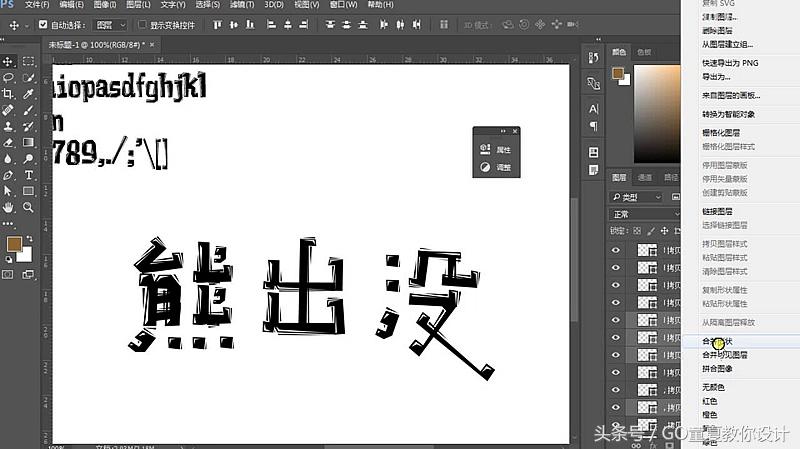Select the Hand tool
Screen dimensions: 800x449
[x=8, y=207]
